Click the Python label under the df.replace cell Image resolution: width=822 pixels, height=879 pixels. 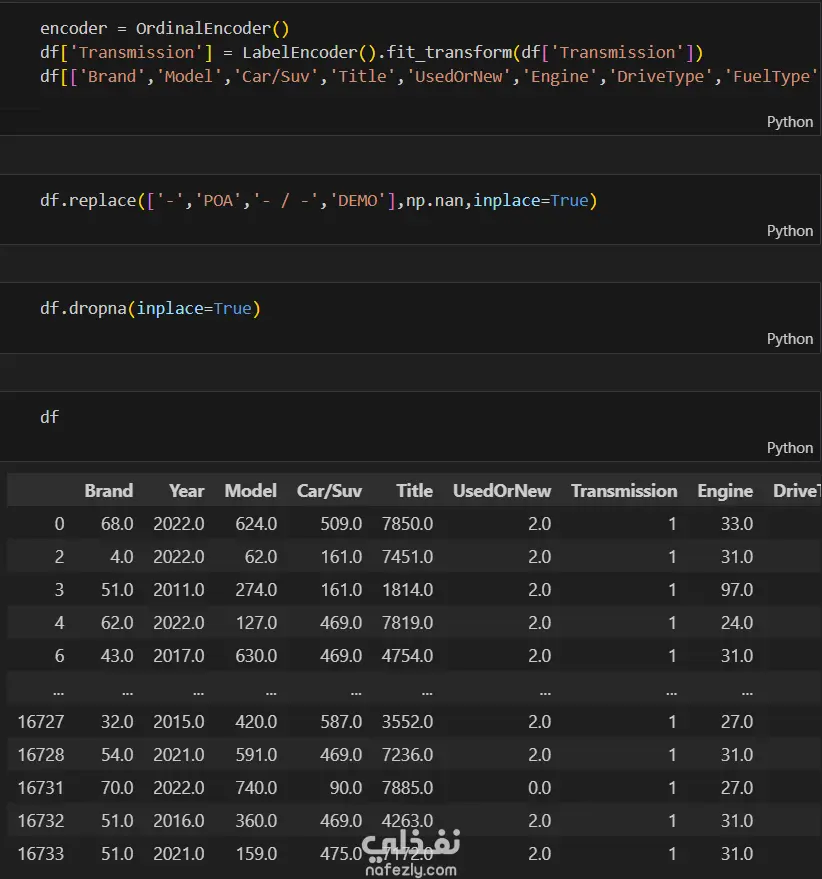coord(790,231)
